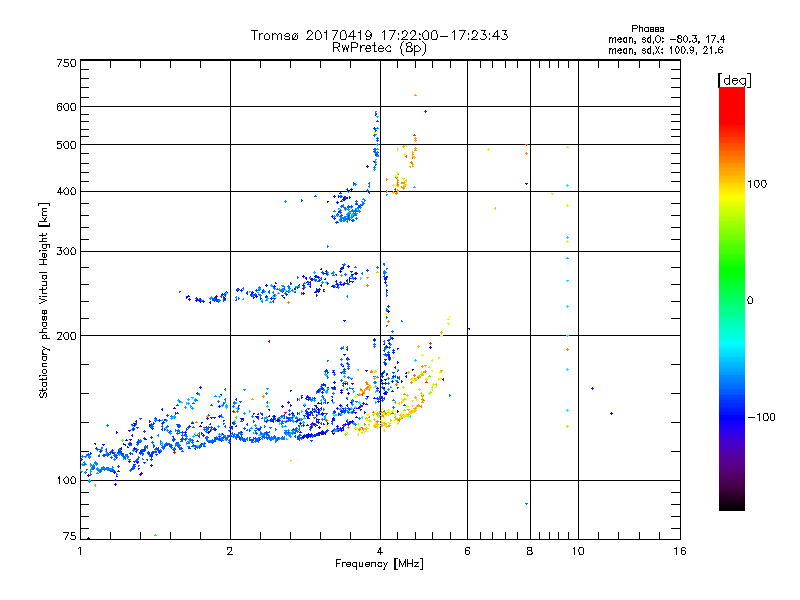This screenshot has width=800, height=600.
Task: Click the y-axis label '750'
Action: click(67, 63)
